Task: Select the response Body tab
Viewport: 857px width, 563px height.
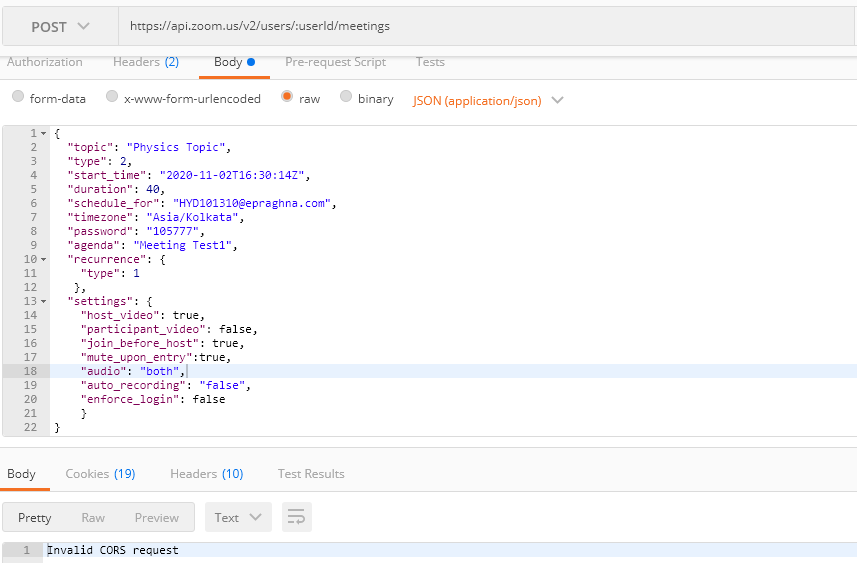Action: pyautogui.click(x=21, y=474)
